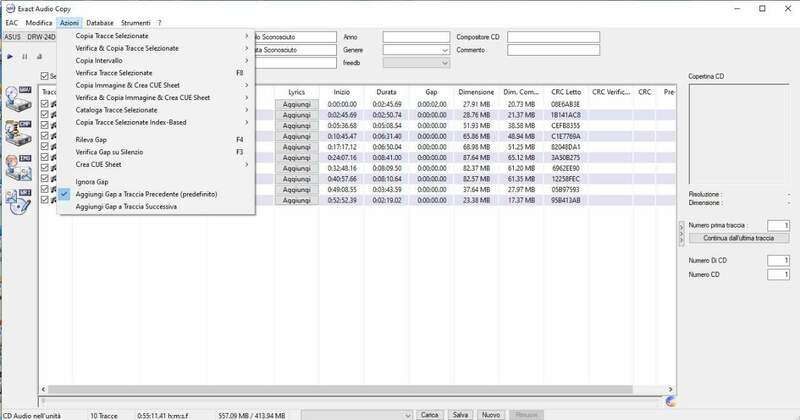Toggle the select-all checkbox above track list
Image resolution: width=800 pixels, height=420 pixels.
point(46,75)
